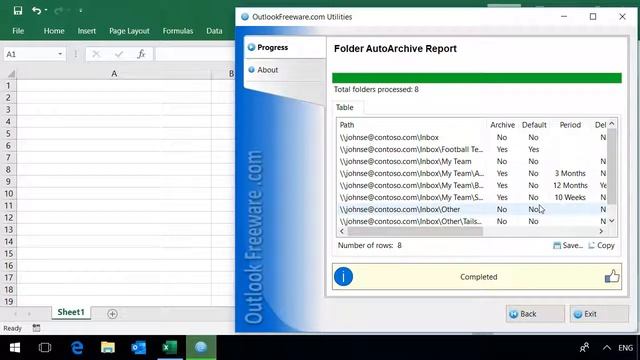Open Outlook from the taskbar
The width and height of the screenshot is (640, 360).
(x=139, y=347)
